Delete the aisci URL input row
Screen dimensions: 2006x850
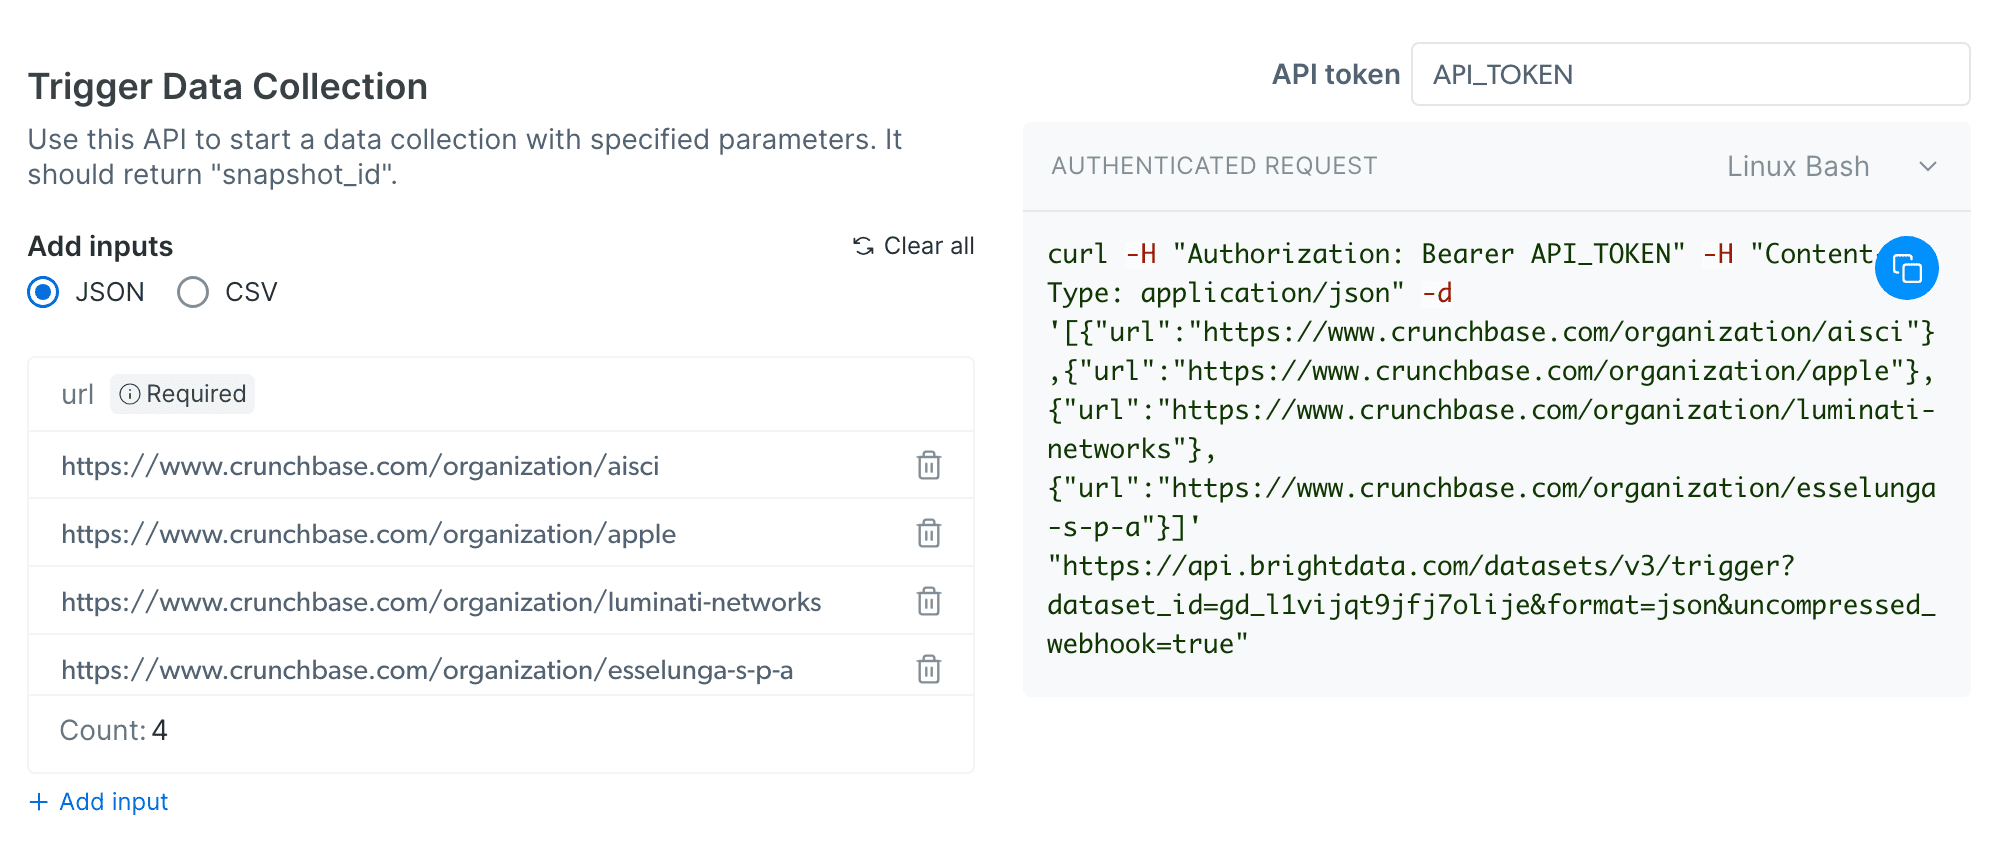[928, 465]
